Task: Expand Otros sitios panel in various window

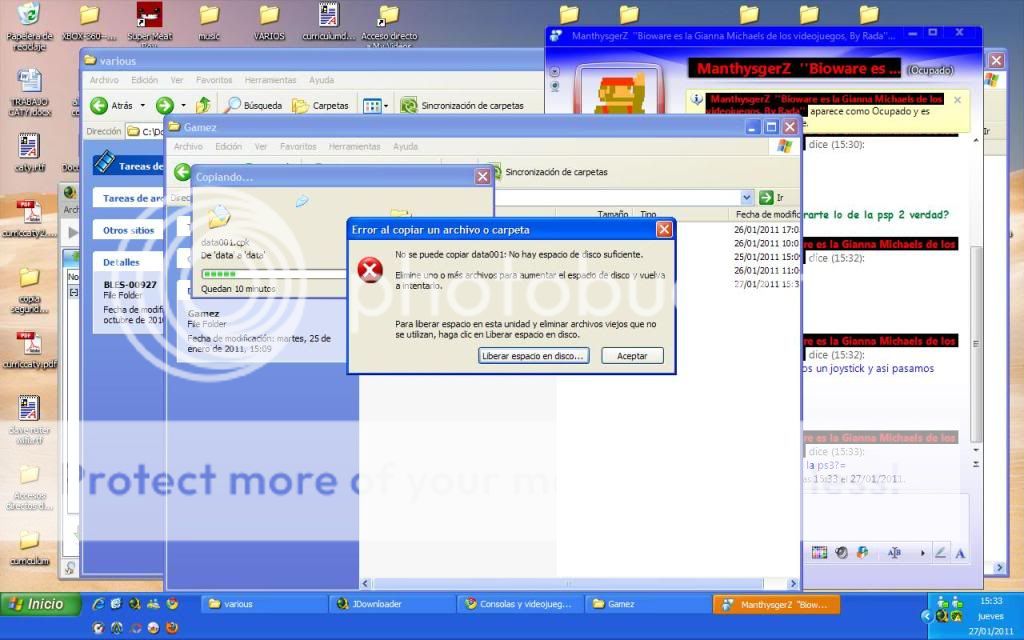Action: coord(128,230)
